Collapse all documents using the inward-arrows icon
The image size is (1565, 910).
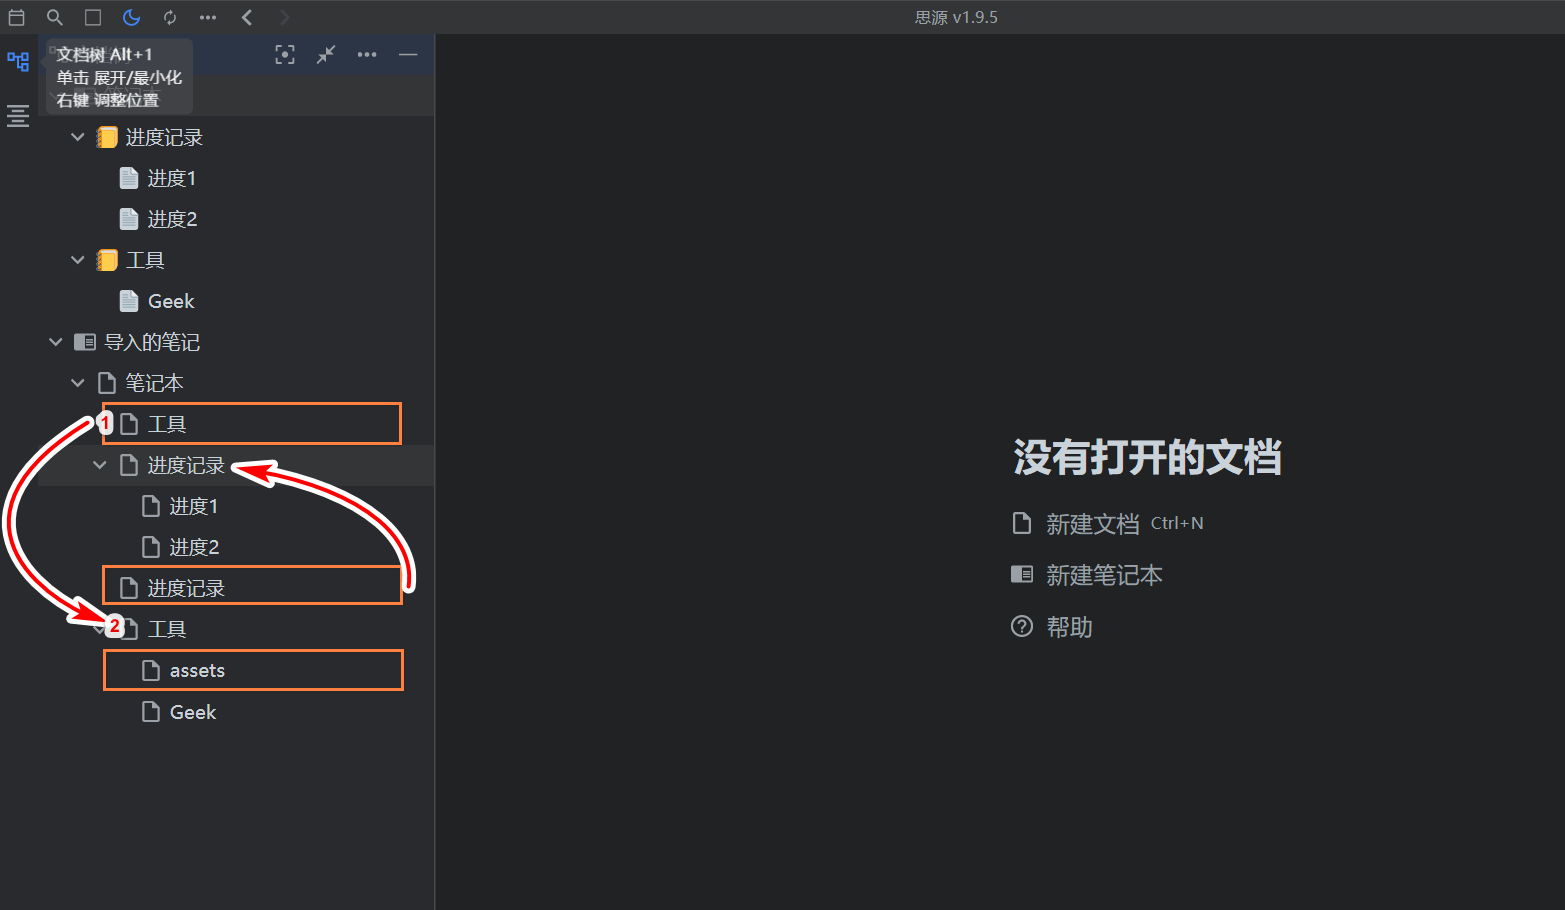(325, 55)
